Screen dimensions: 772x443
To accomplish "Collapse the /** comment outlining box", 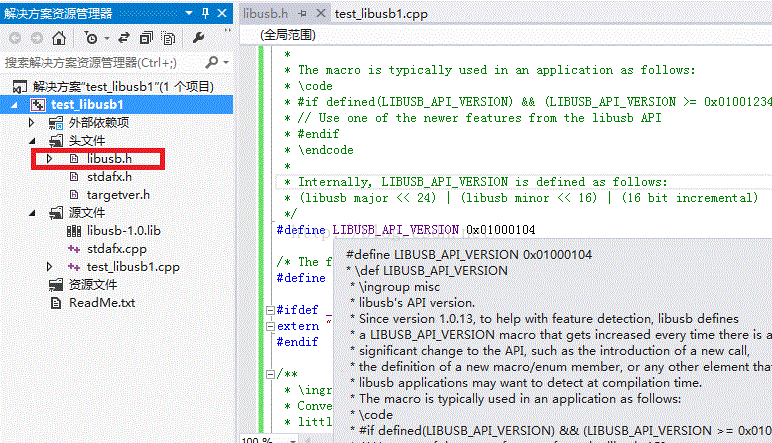I will [270, 374].
